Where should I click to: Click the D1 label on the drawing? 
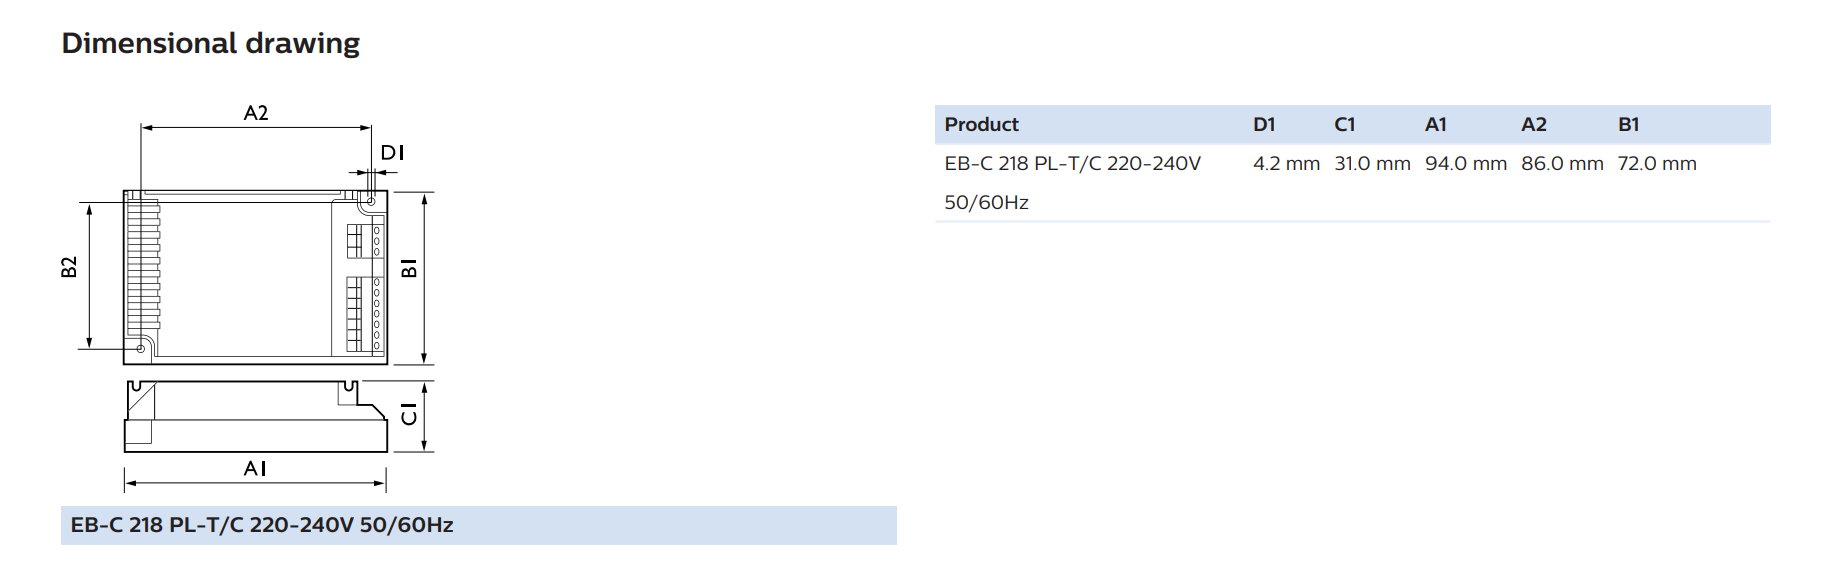(x=392, y=152)
